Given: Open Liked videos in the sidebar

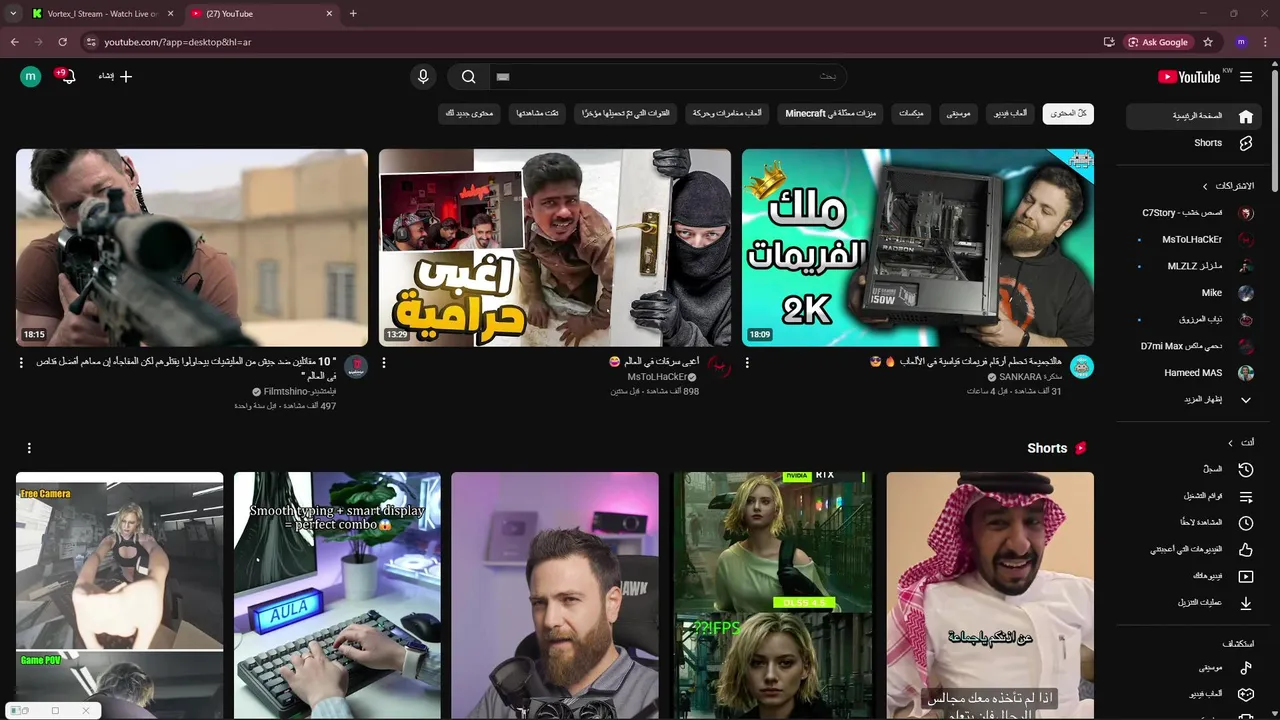Looking at the screenshot, I should point(1195,549).
